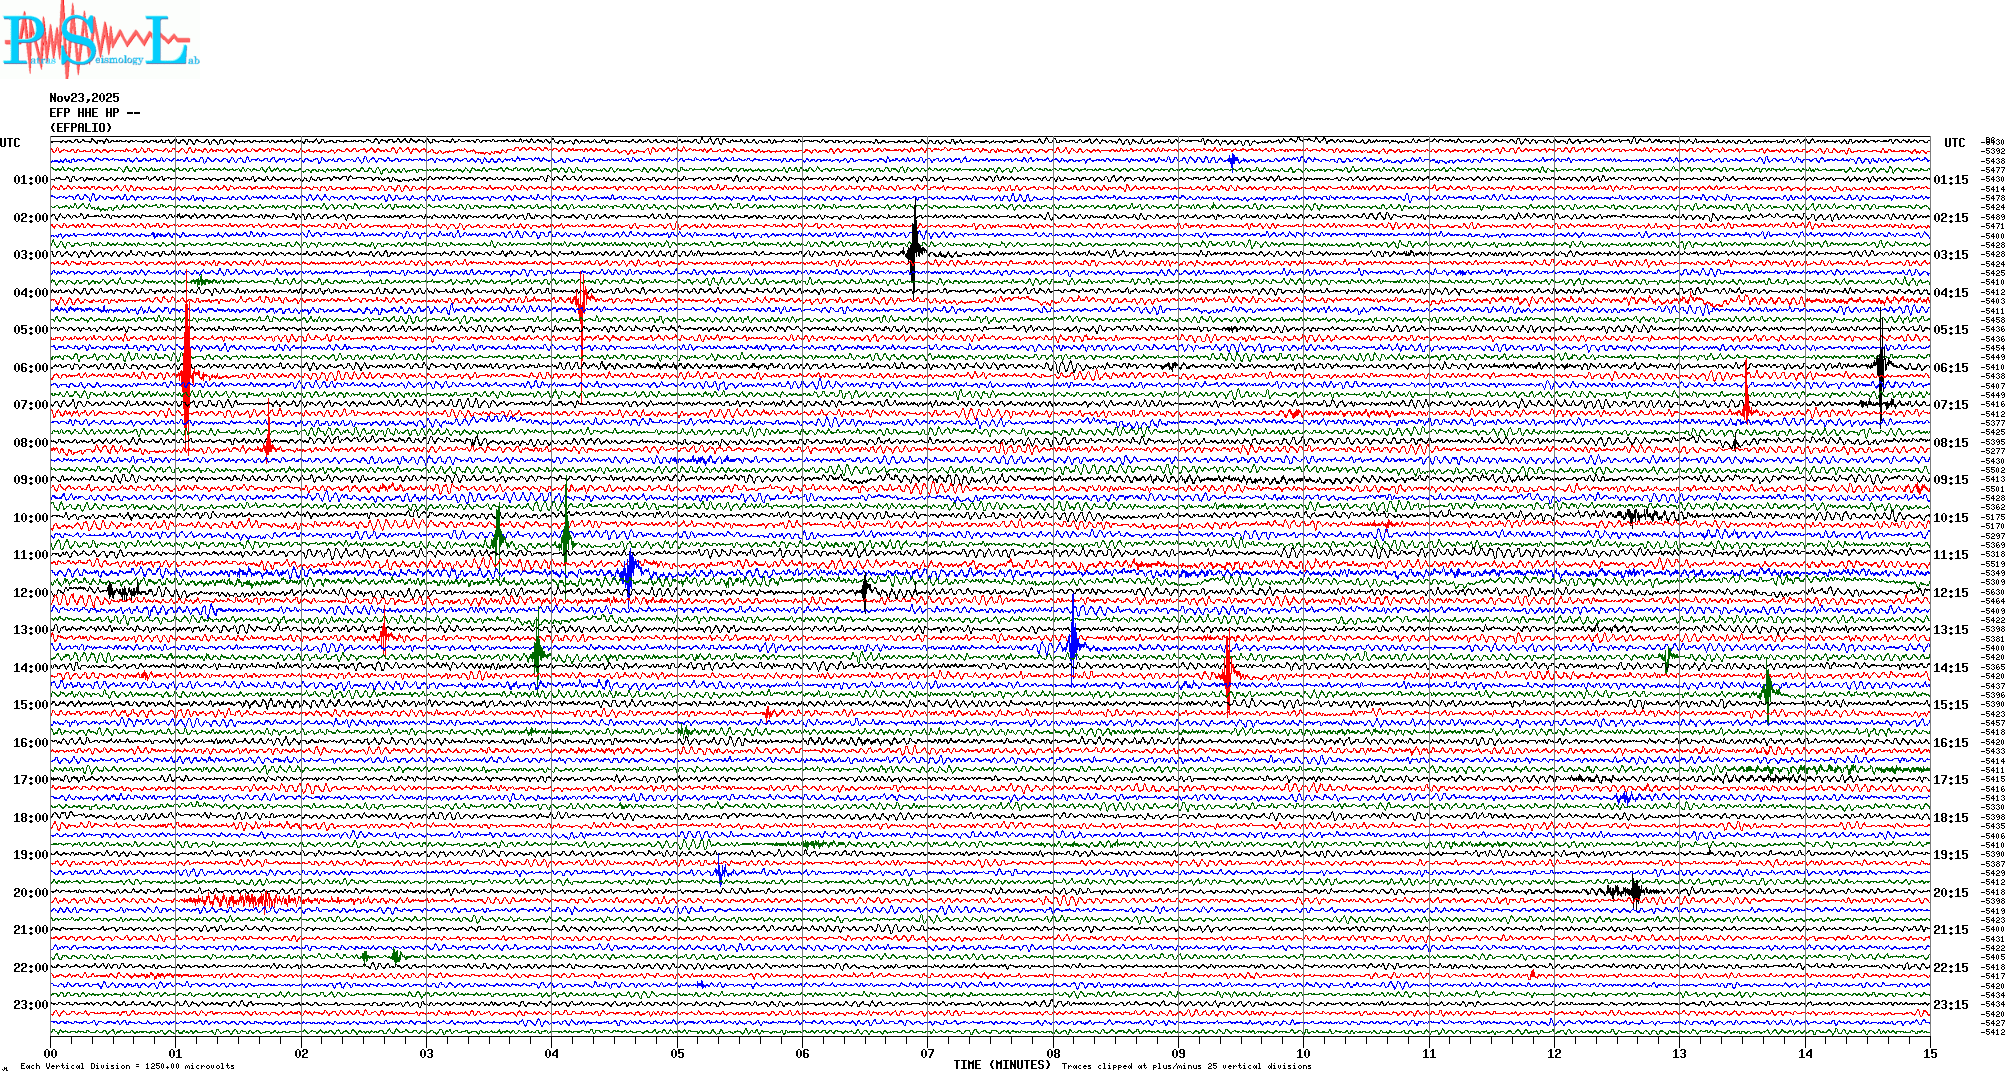Click the EFP HHE HP station code
Image resolution: width=2010 pixels, height=1080 pixels.
click(x=94, y=113)
